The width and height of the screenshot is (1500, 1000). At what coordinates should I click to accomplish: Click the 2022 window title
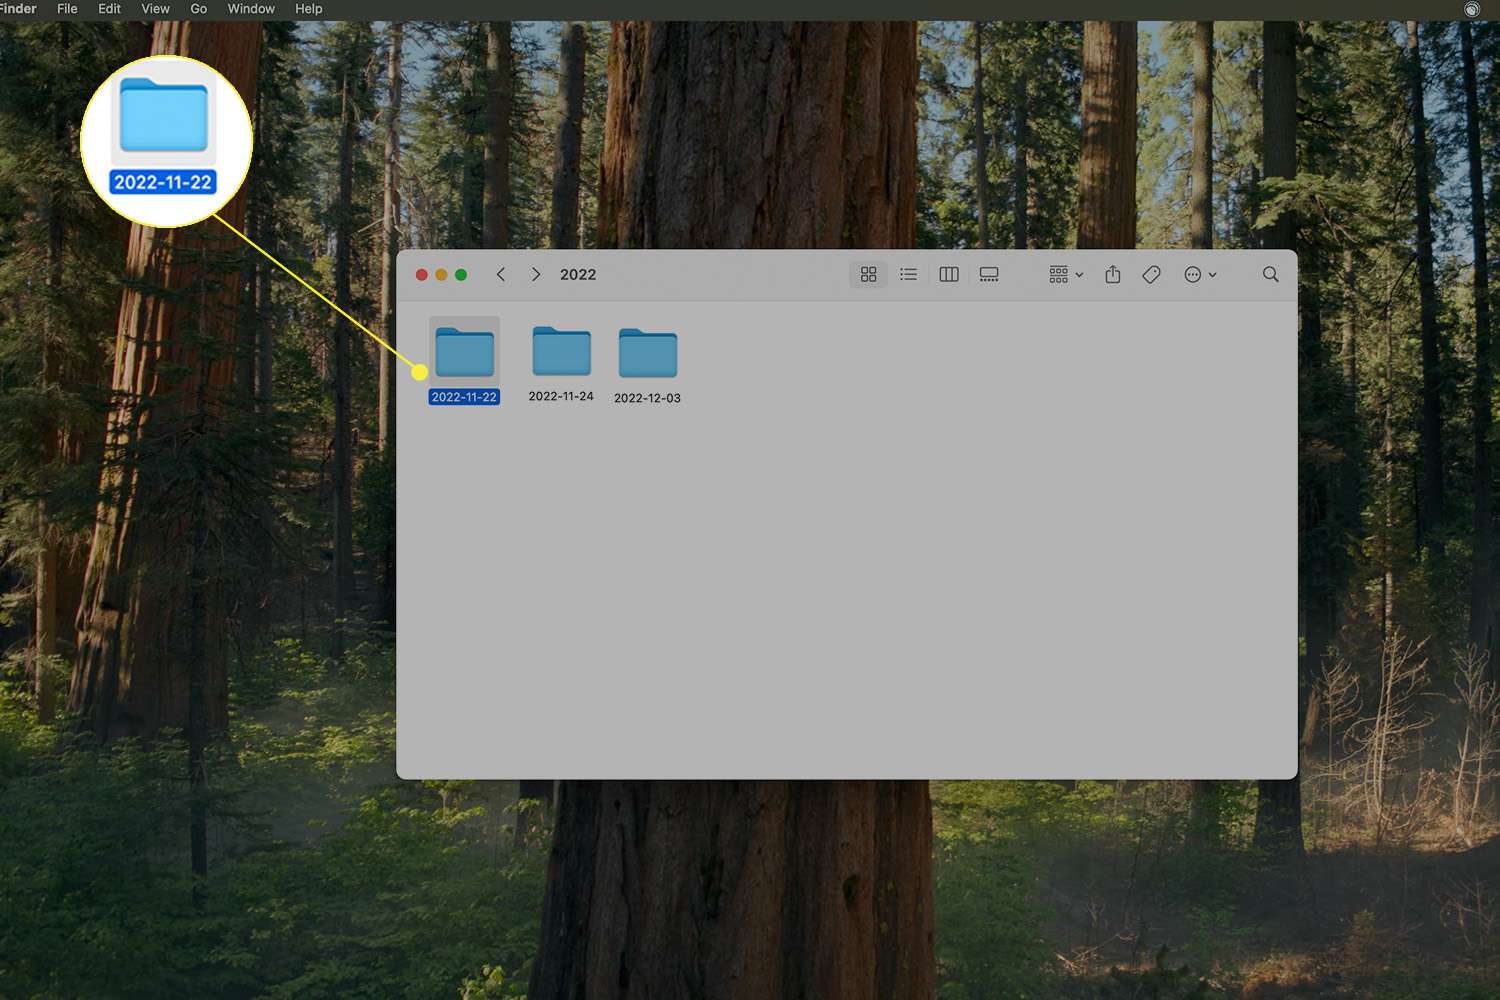pyautogui.click(x=578, y=275)
